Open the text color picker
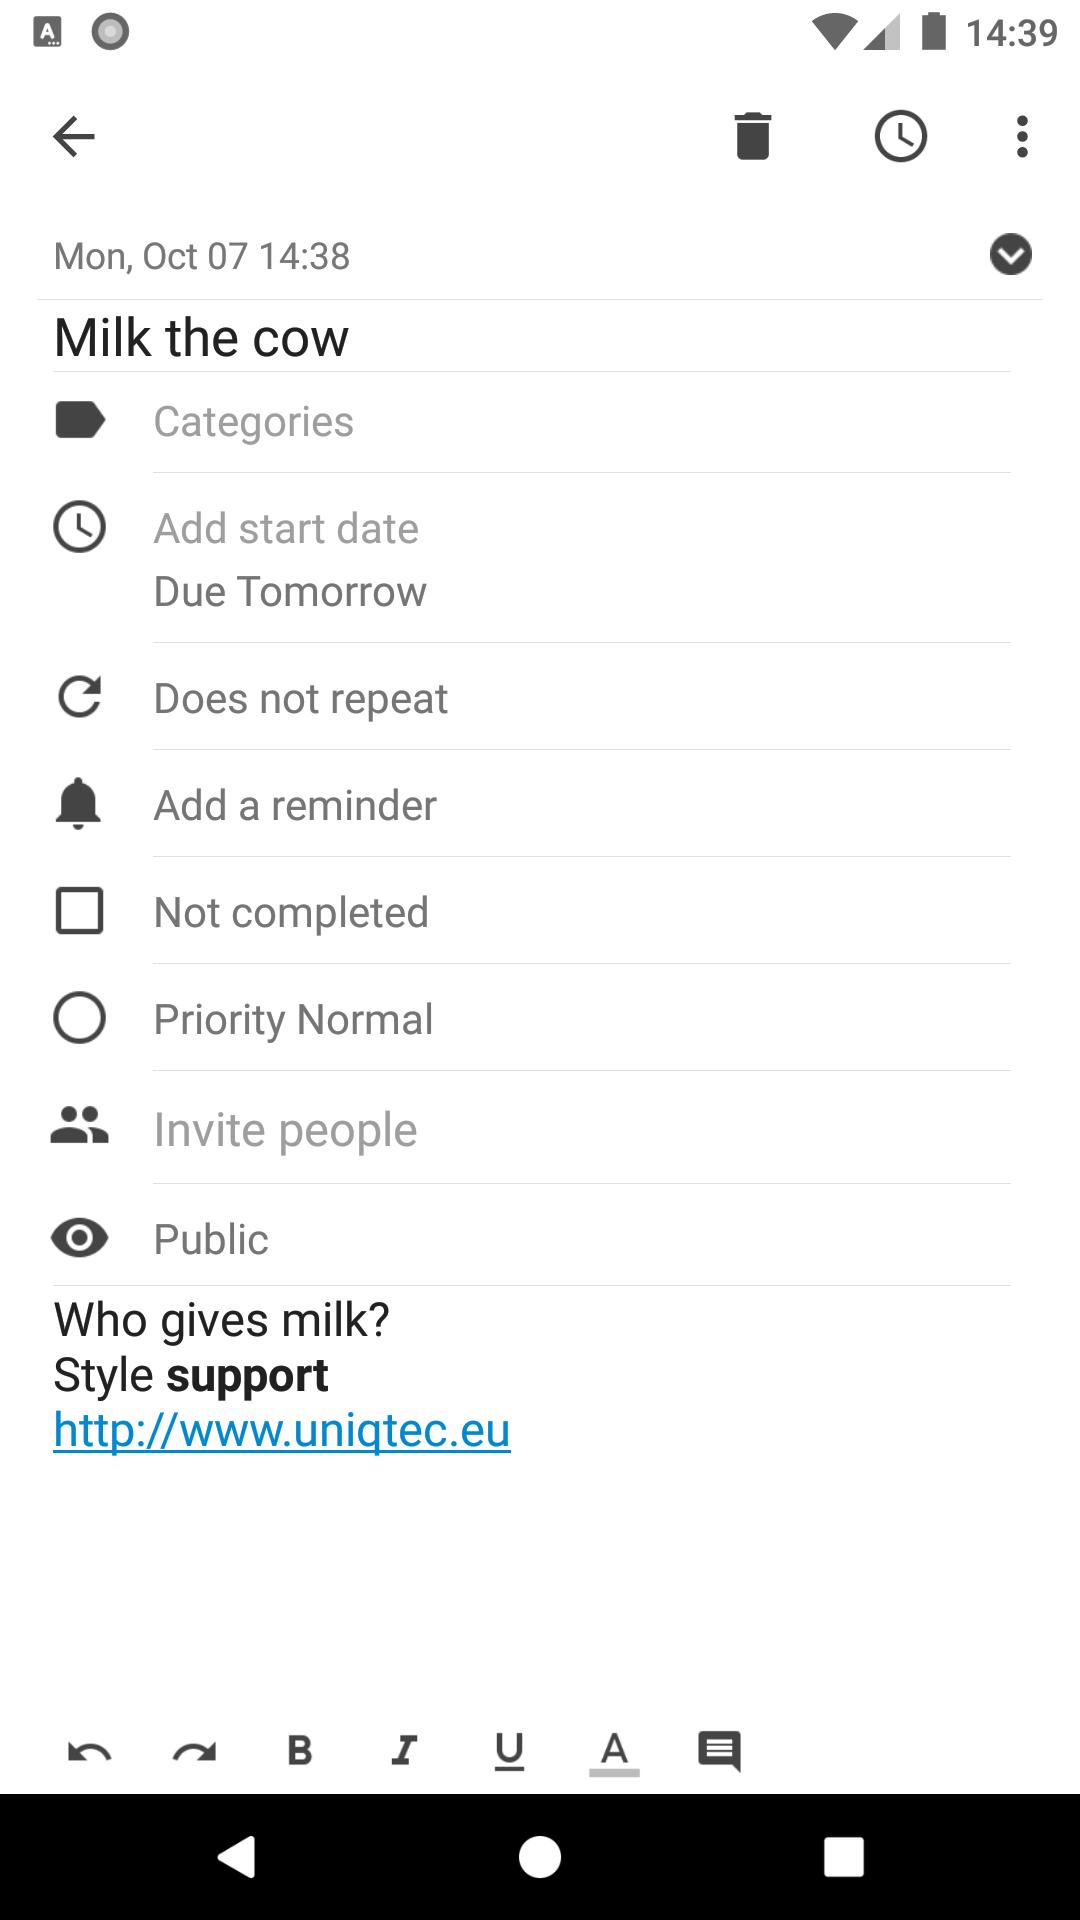The width and height of the screenshot is (1080, 1920). click(x=614, y=1750)
